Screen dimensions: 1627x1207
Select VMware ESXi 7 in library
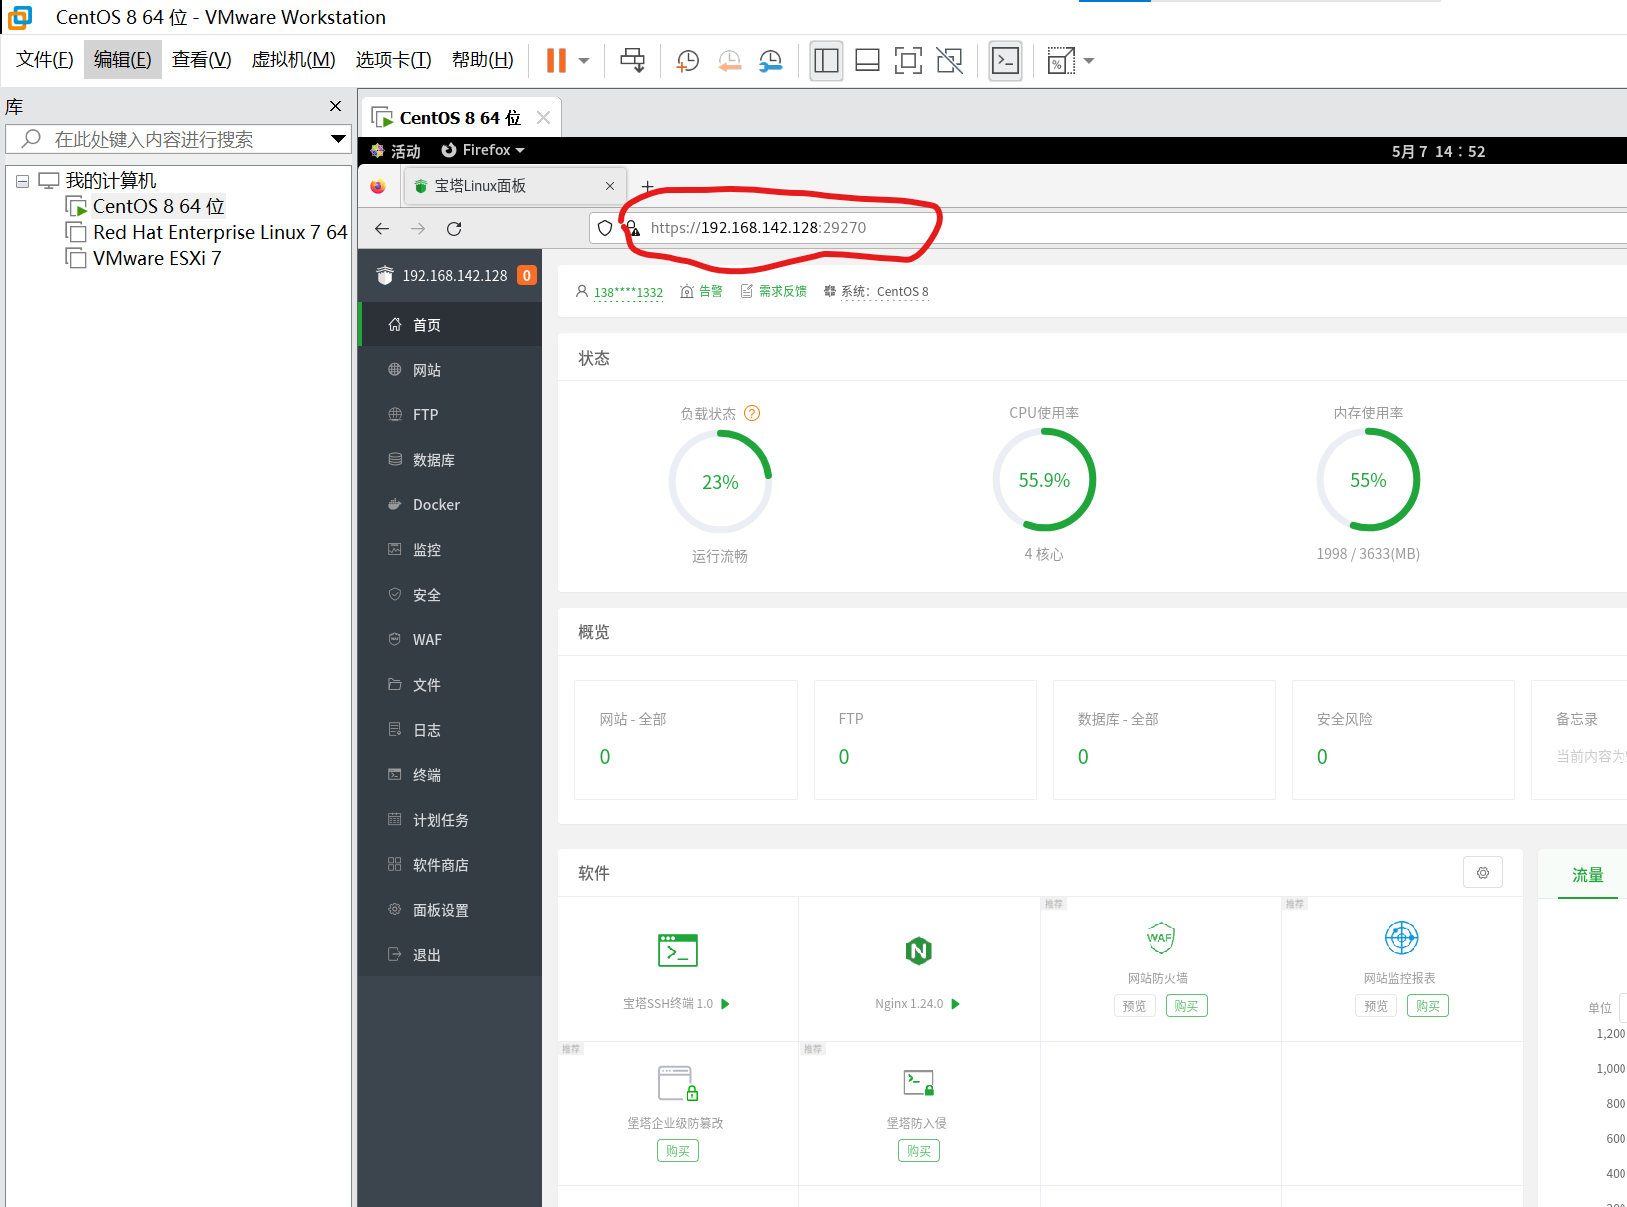click(x=157, y=258)
